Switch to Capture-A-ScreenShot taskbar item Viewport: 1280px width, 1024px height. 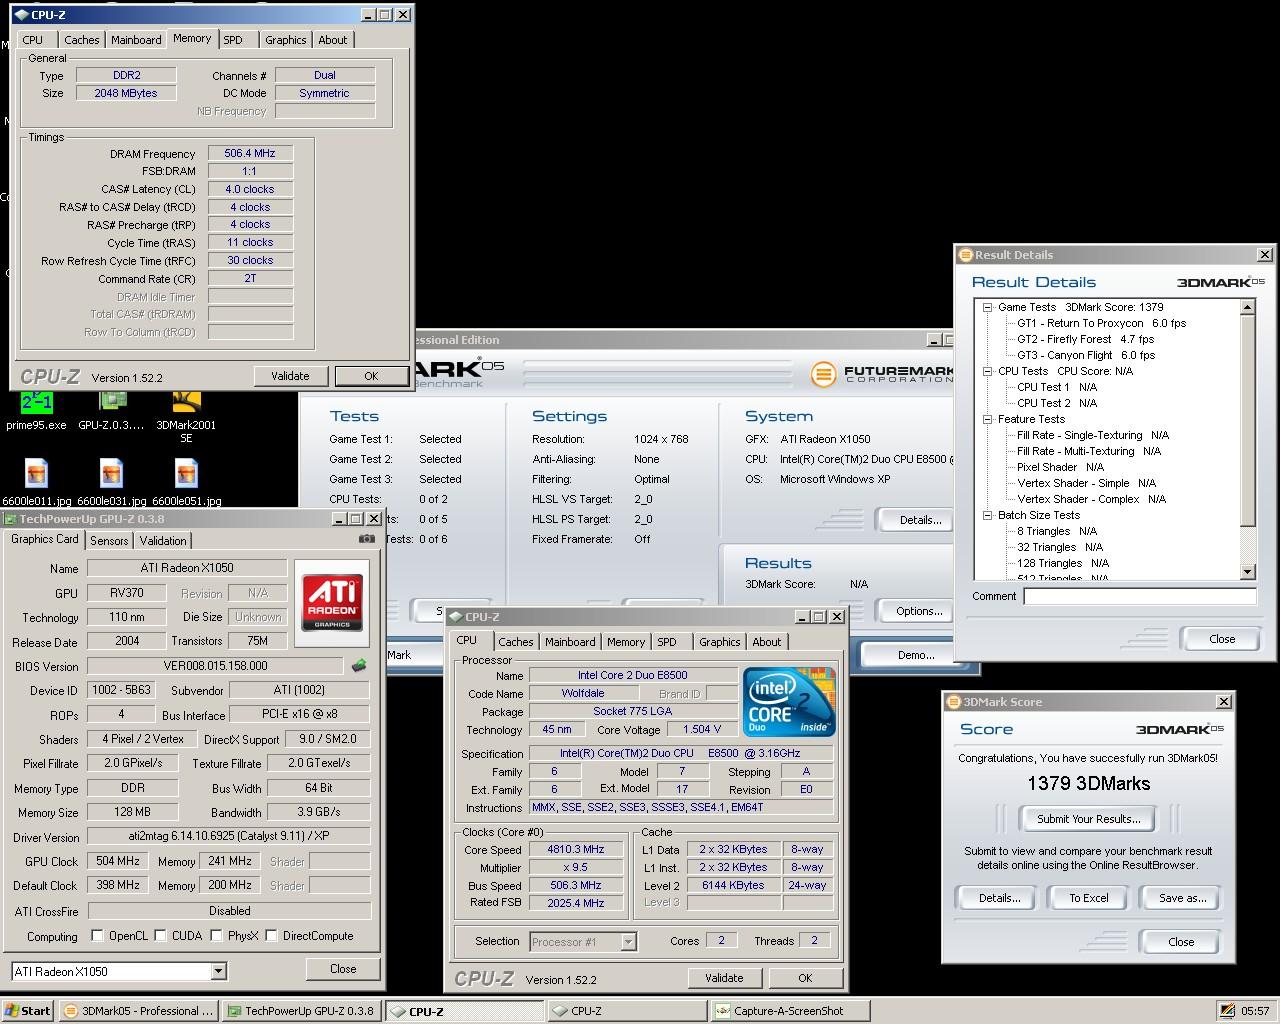[x=790, y=1011]
